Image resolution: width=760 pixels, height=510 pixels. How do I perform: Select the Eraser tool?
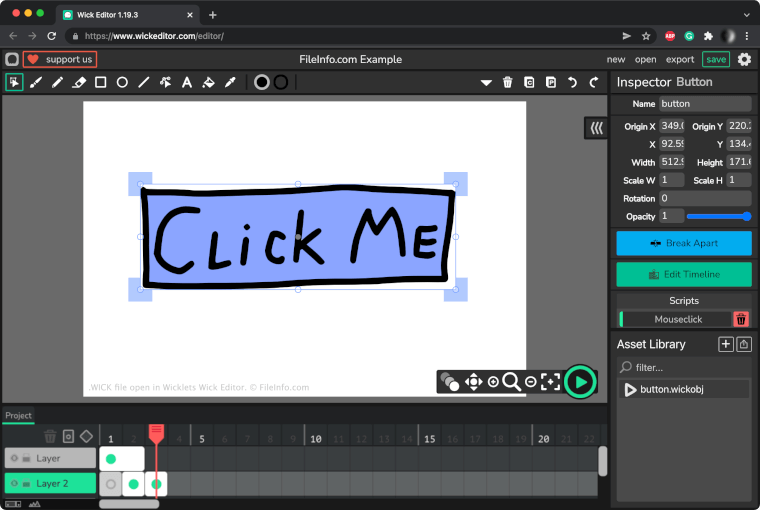point(79,82)
